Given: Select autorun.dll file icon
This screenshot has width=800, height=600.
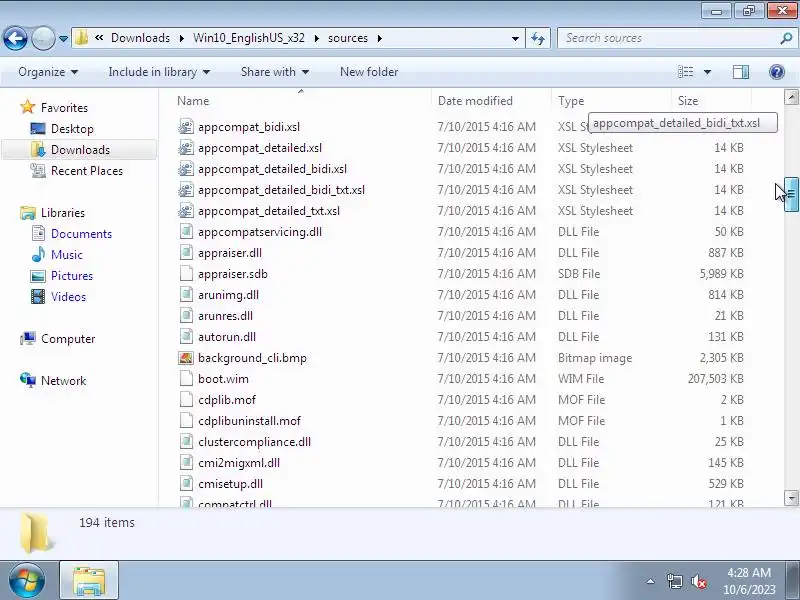Looking at the screenshot, I should (186, 337).
